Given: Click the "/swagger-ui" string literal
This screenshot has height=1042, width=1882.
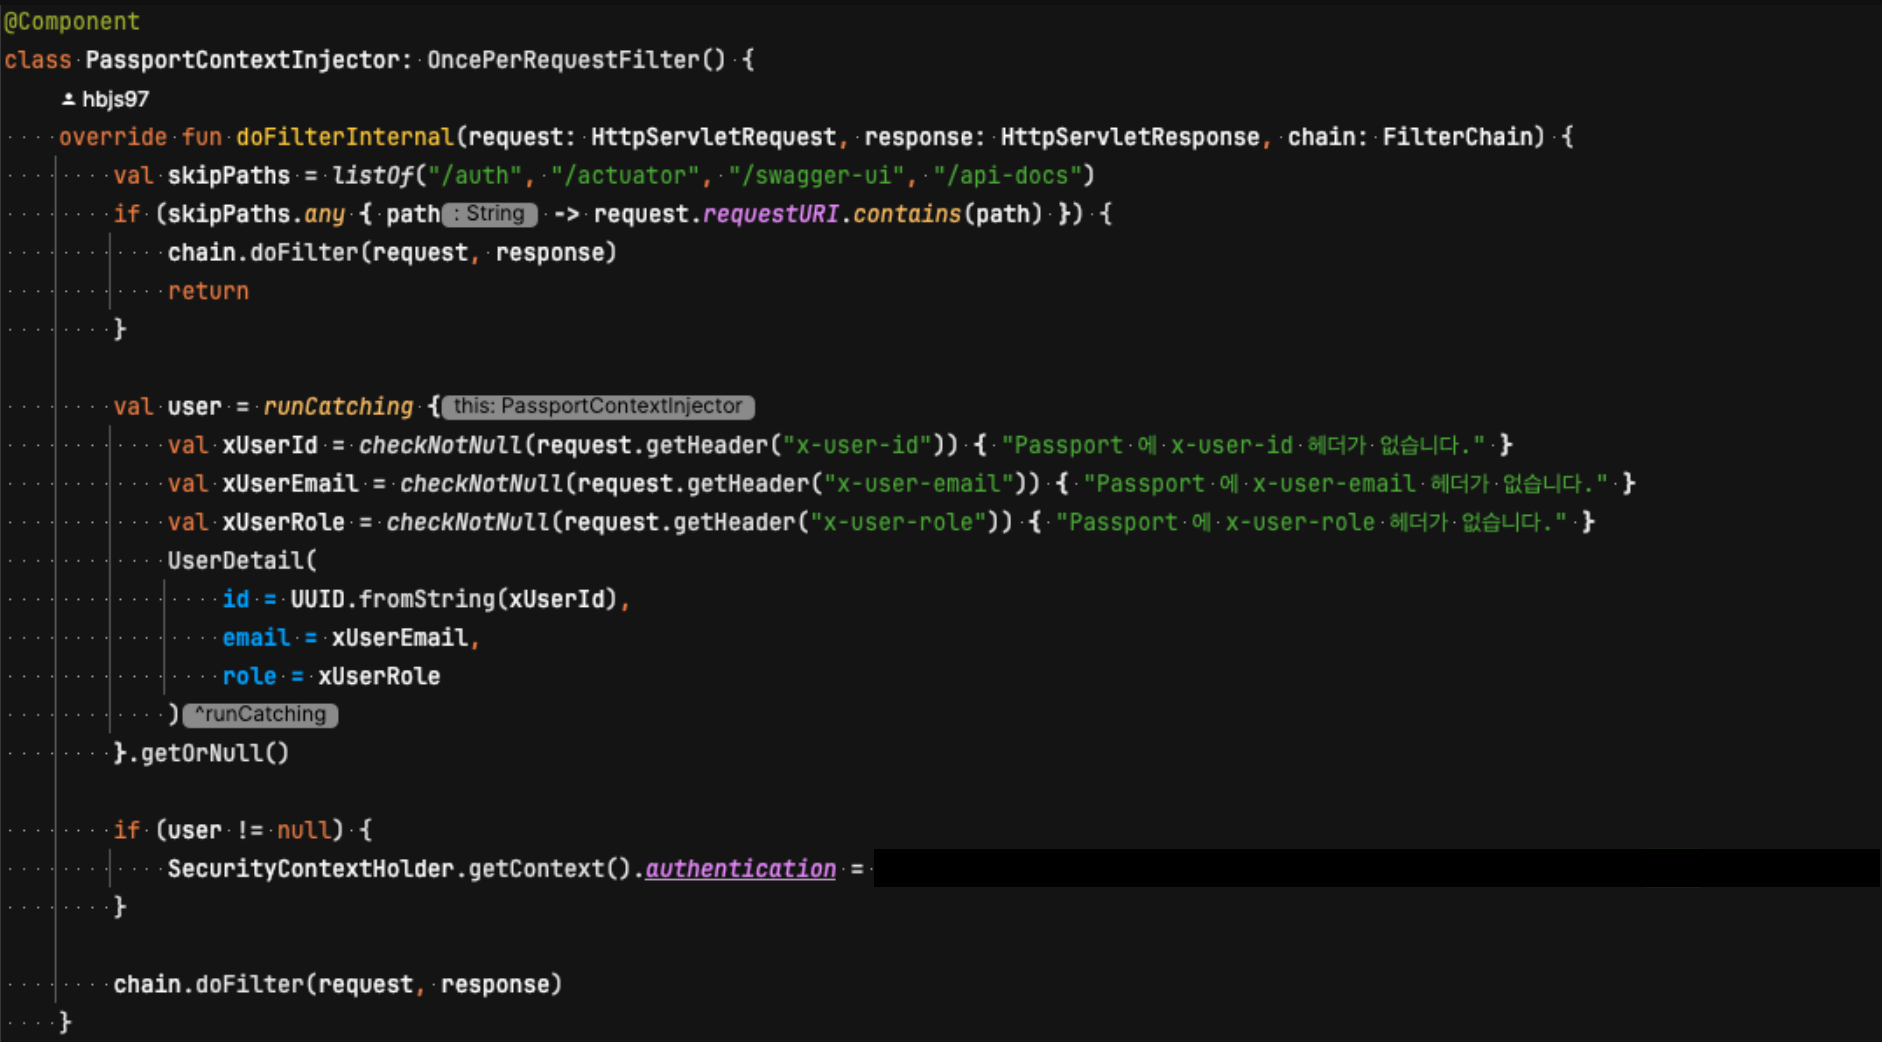Looking at the screenshot, I should click(x=817, y=176).
